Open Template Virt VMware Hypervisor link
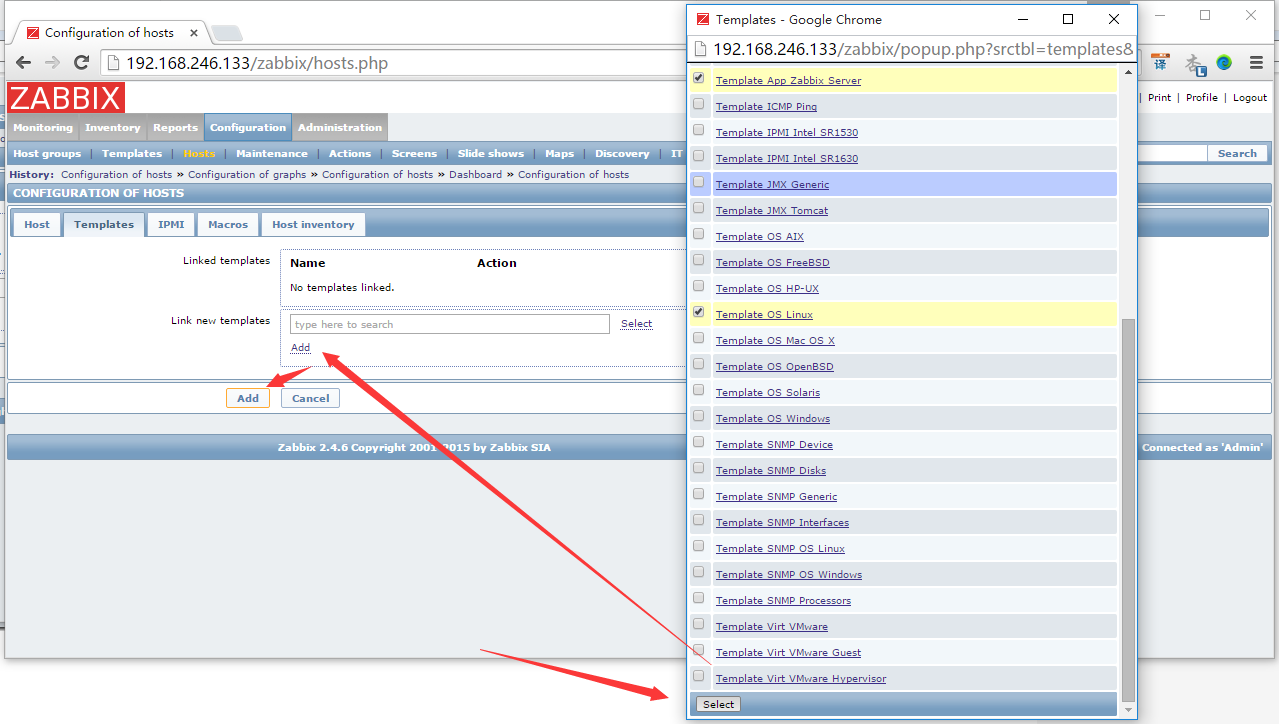Image resolution: width=1279 pixels, height=724 pixels. (x=801, y=679)
